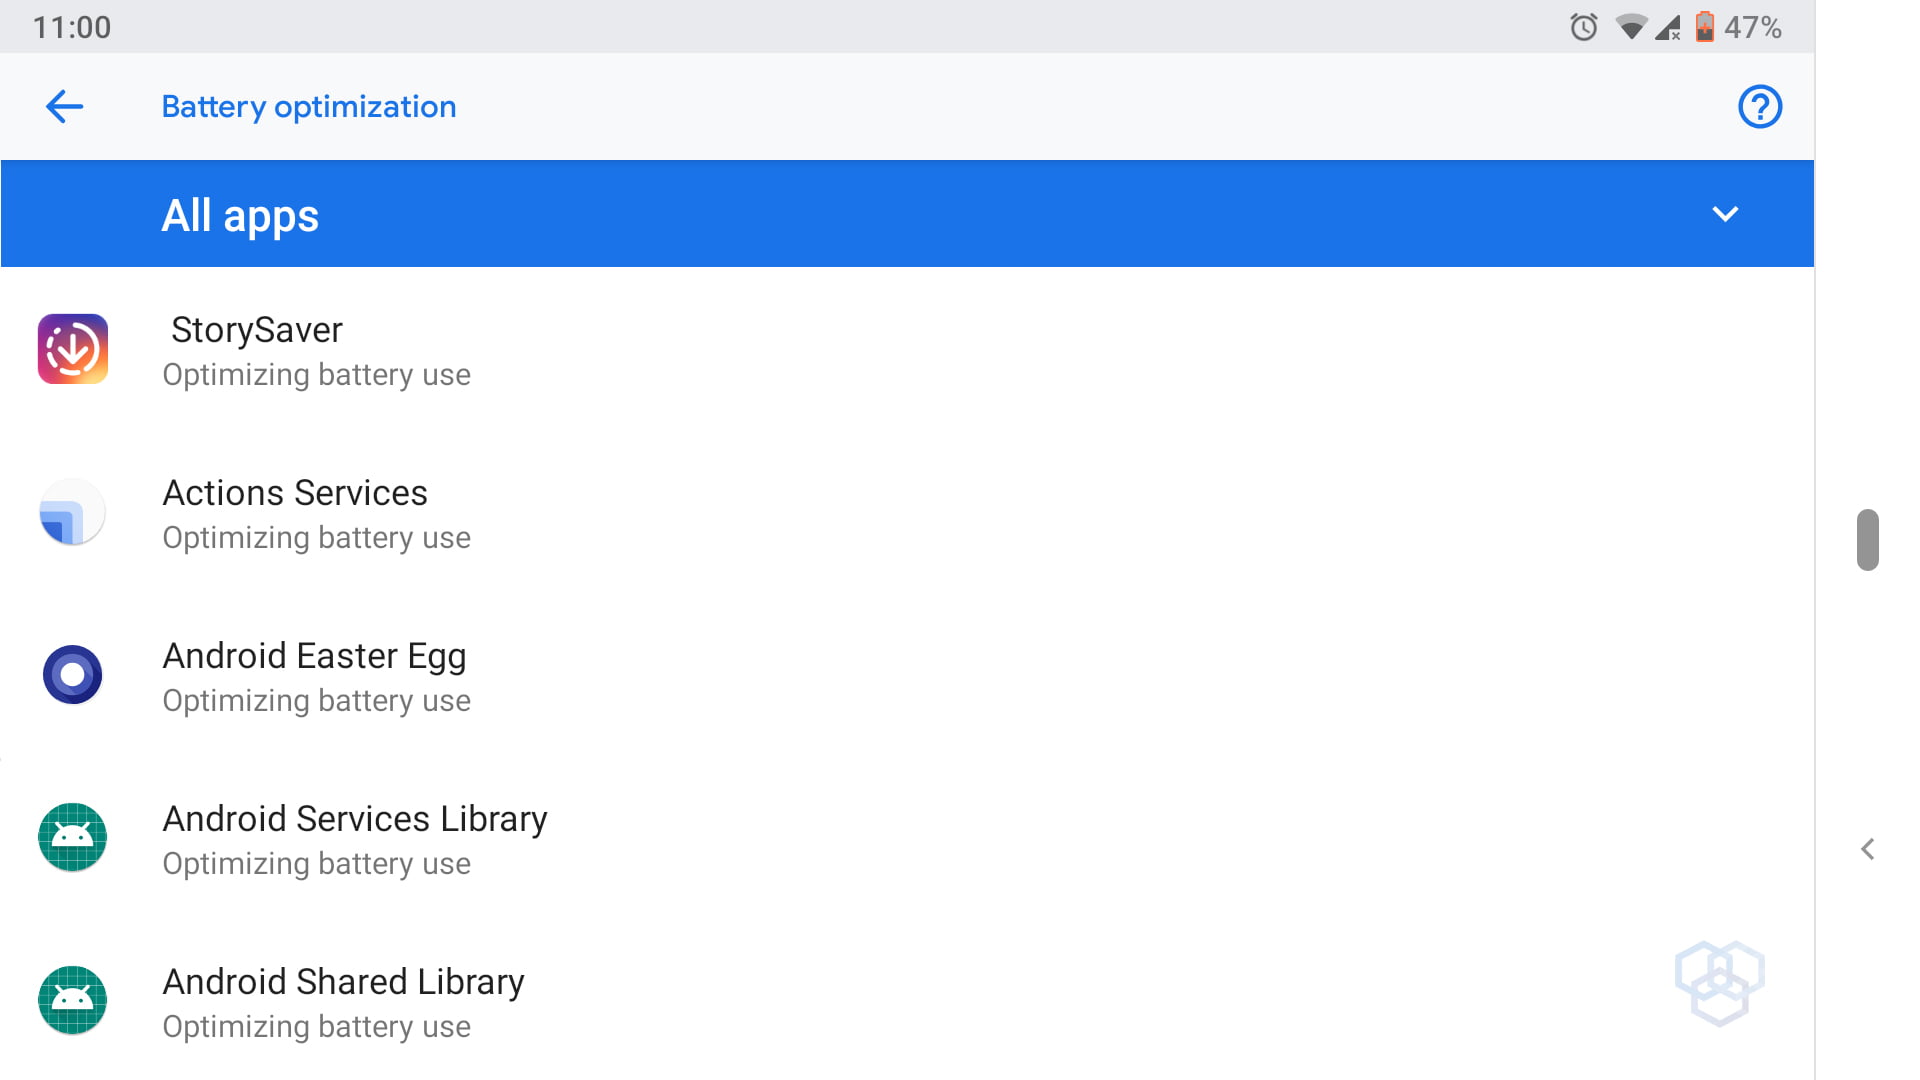This screenshot has width=1920, height=1080.
Task: Open the help question mark icon
Action: click(x=1759, y=106)
